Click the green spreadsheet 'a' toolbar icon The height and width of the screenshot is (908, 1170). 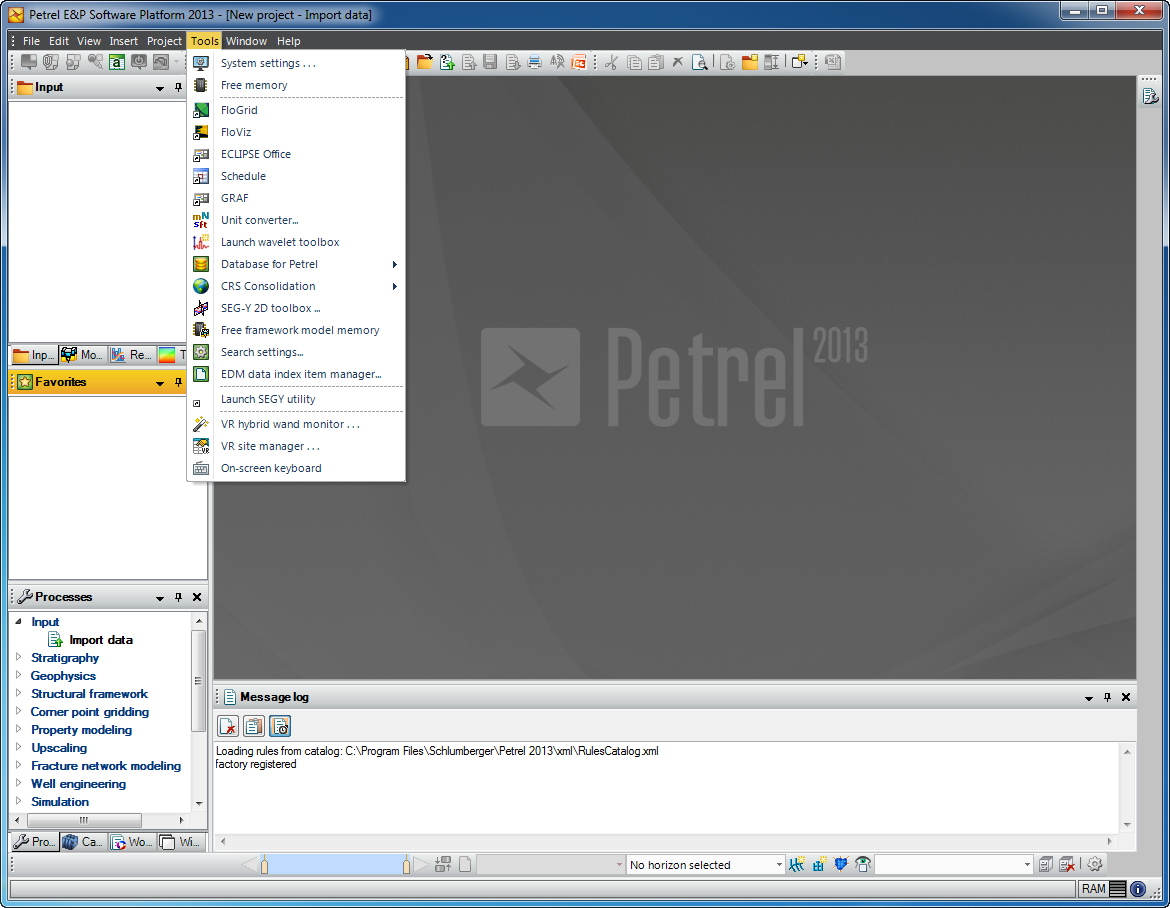[x=116, y=62]
